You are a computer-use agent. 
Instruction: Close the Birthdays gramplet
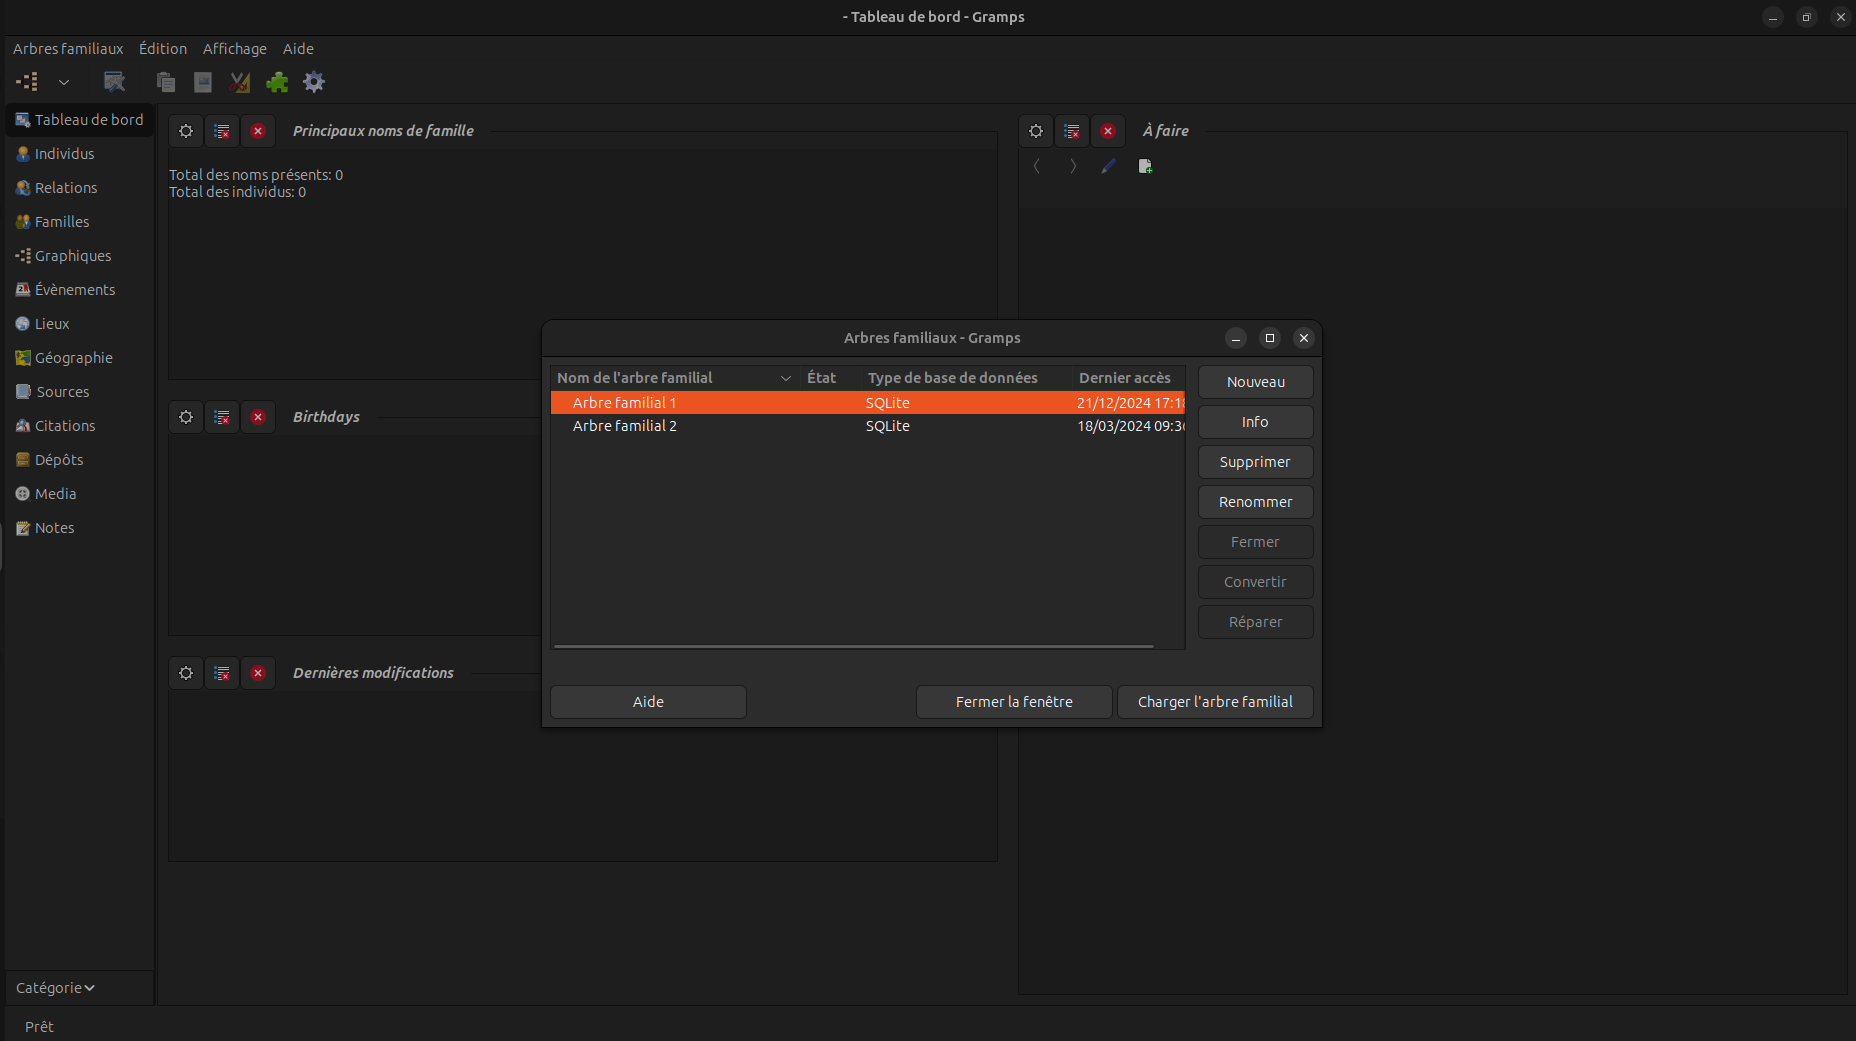pyautogui.click(x=258, y=417)
